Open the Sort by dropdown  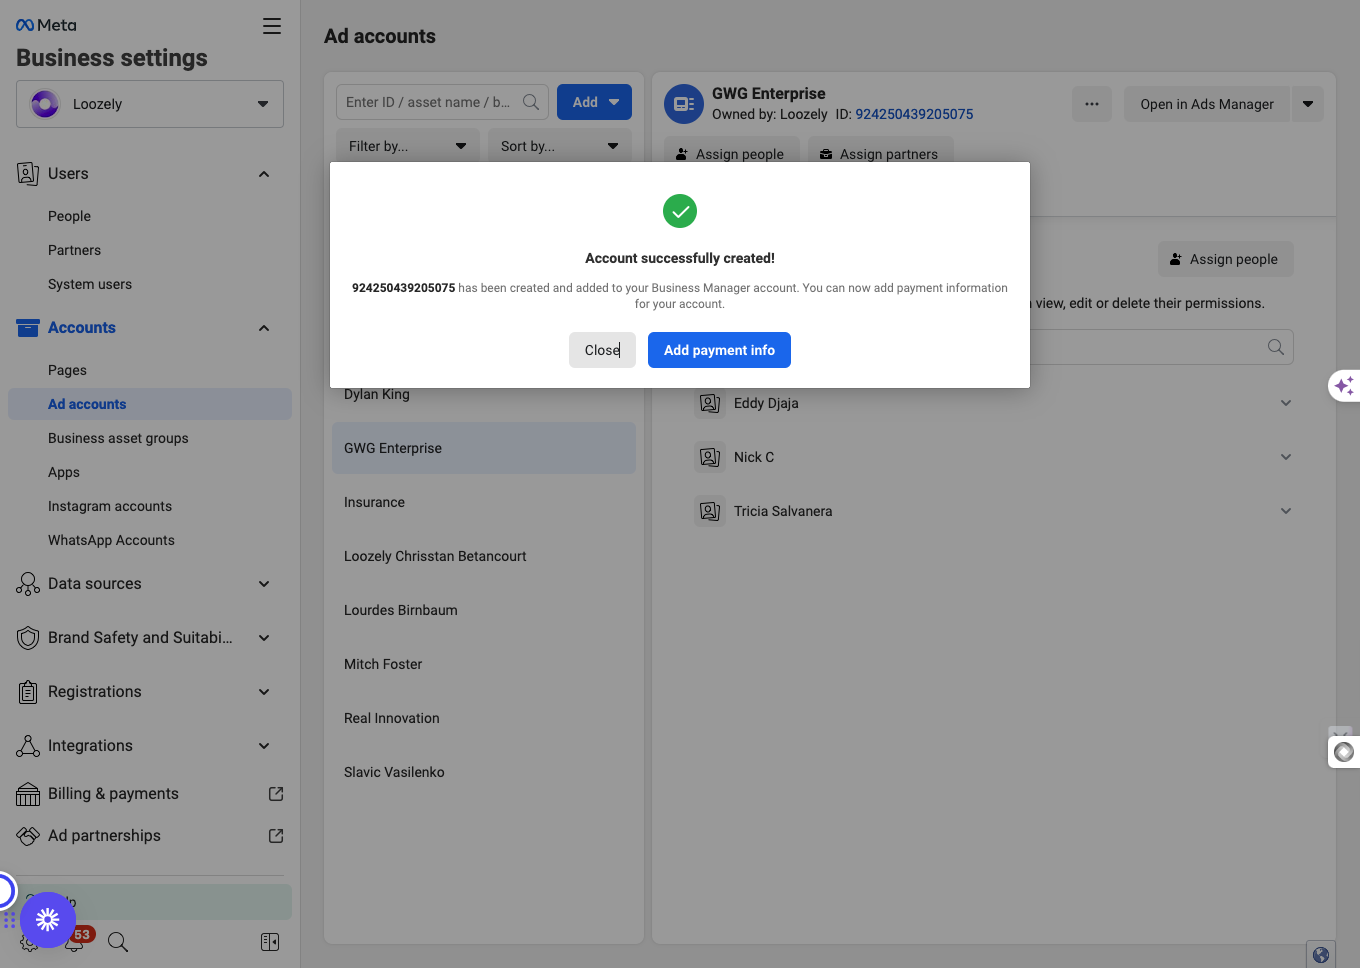pyautogui.click(x=560, y=146)
